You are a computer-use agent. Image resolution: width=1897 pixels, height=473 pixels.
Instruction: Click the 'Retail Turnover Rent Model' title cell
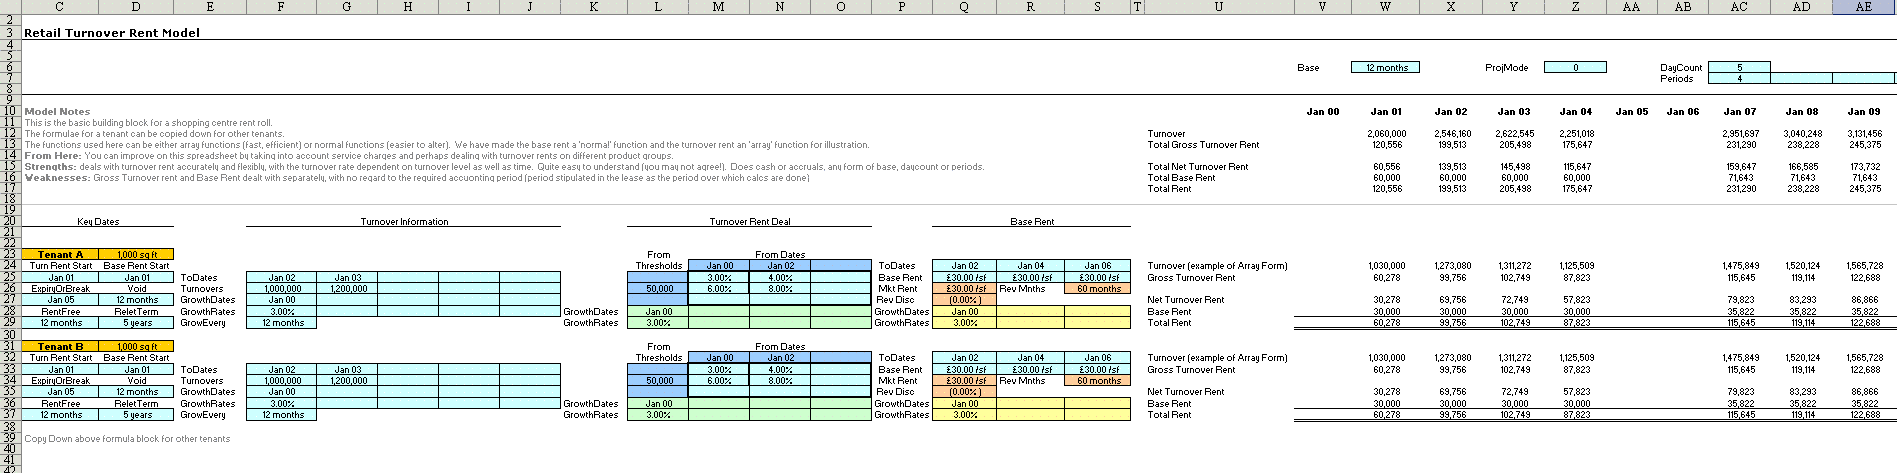[112, 33]
